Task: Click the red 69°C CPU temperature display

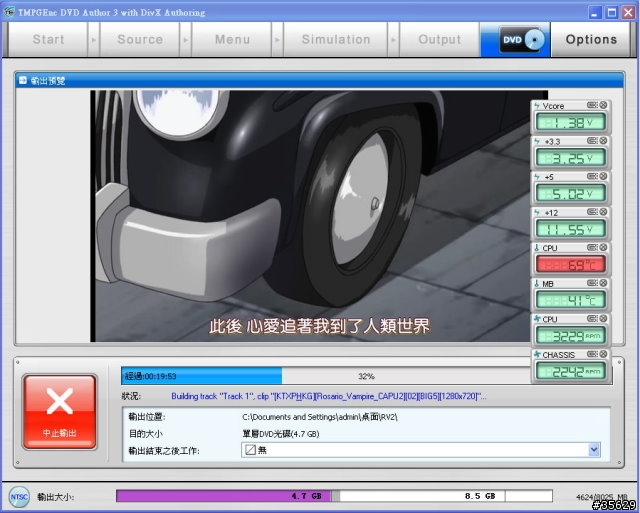Action: click(x=570, y=264)
